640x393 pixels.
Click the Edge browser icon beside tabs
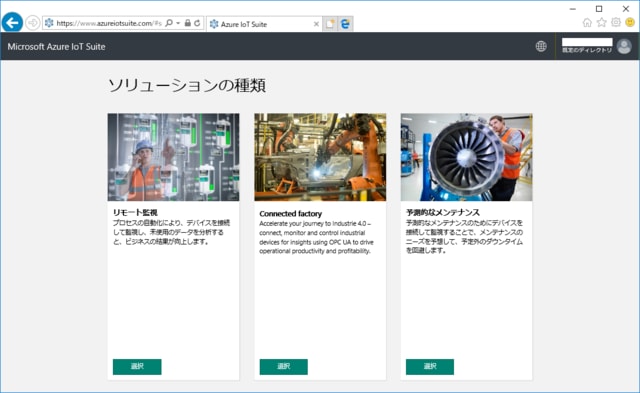pyautogui.click(x=345, y=24)
